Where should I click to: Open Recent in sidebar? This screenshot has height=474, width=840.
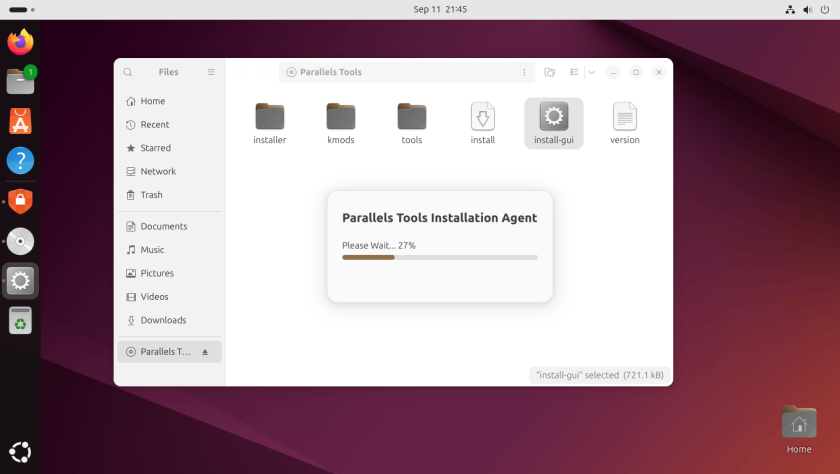point(169,125)
